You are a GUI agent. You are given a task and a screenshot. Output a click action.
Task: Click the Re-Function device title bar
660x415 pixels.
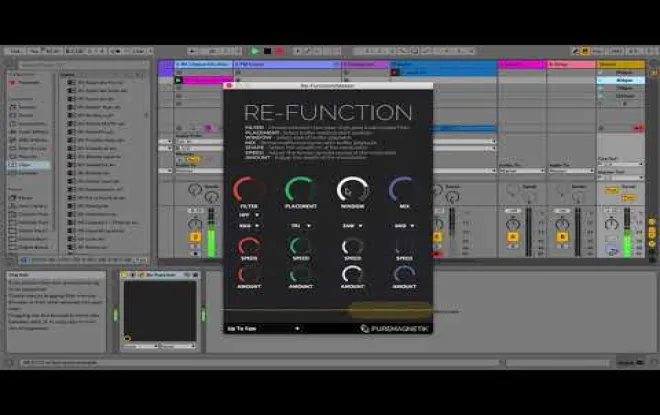(x=160, y=275)
